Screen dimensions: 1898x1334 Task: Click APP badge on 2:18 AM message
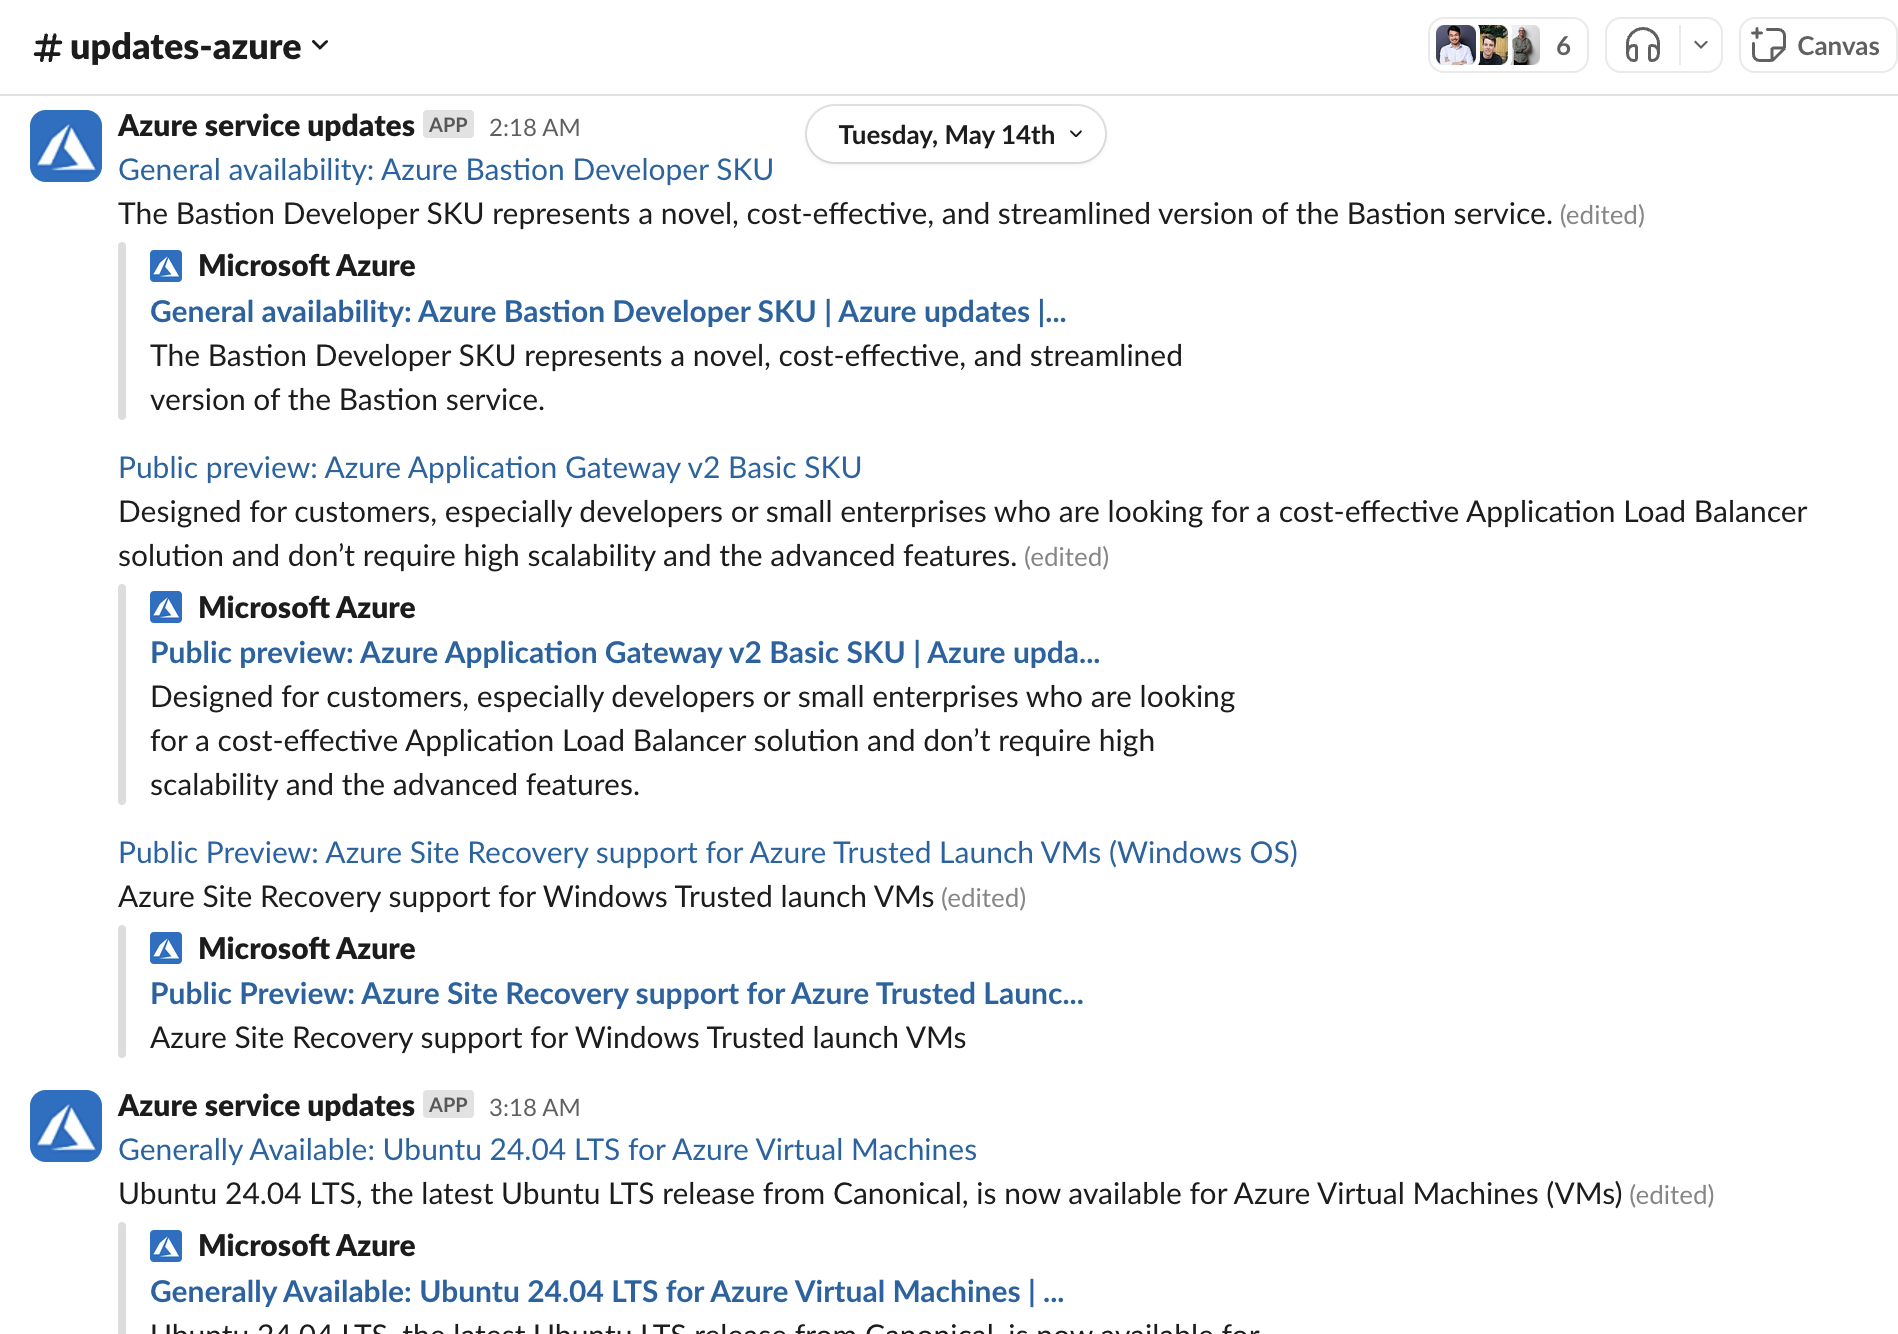coord(448,125)
